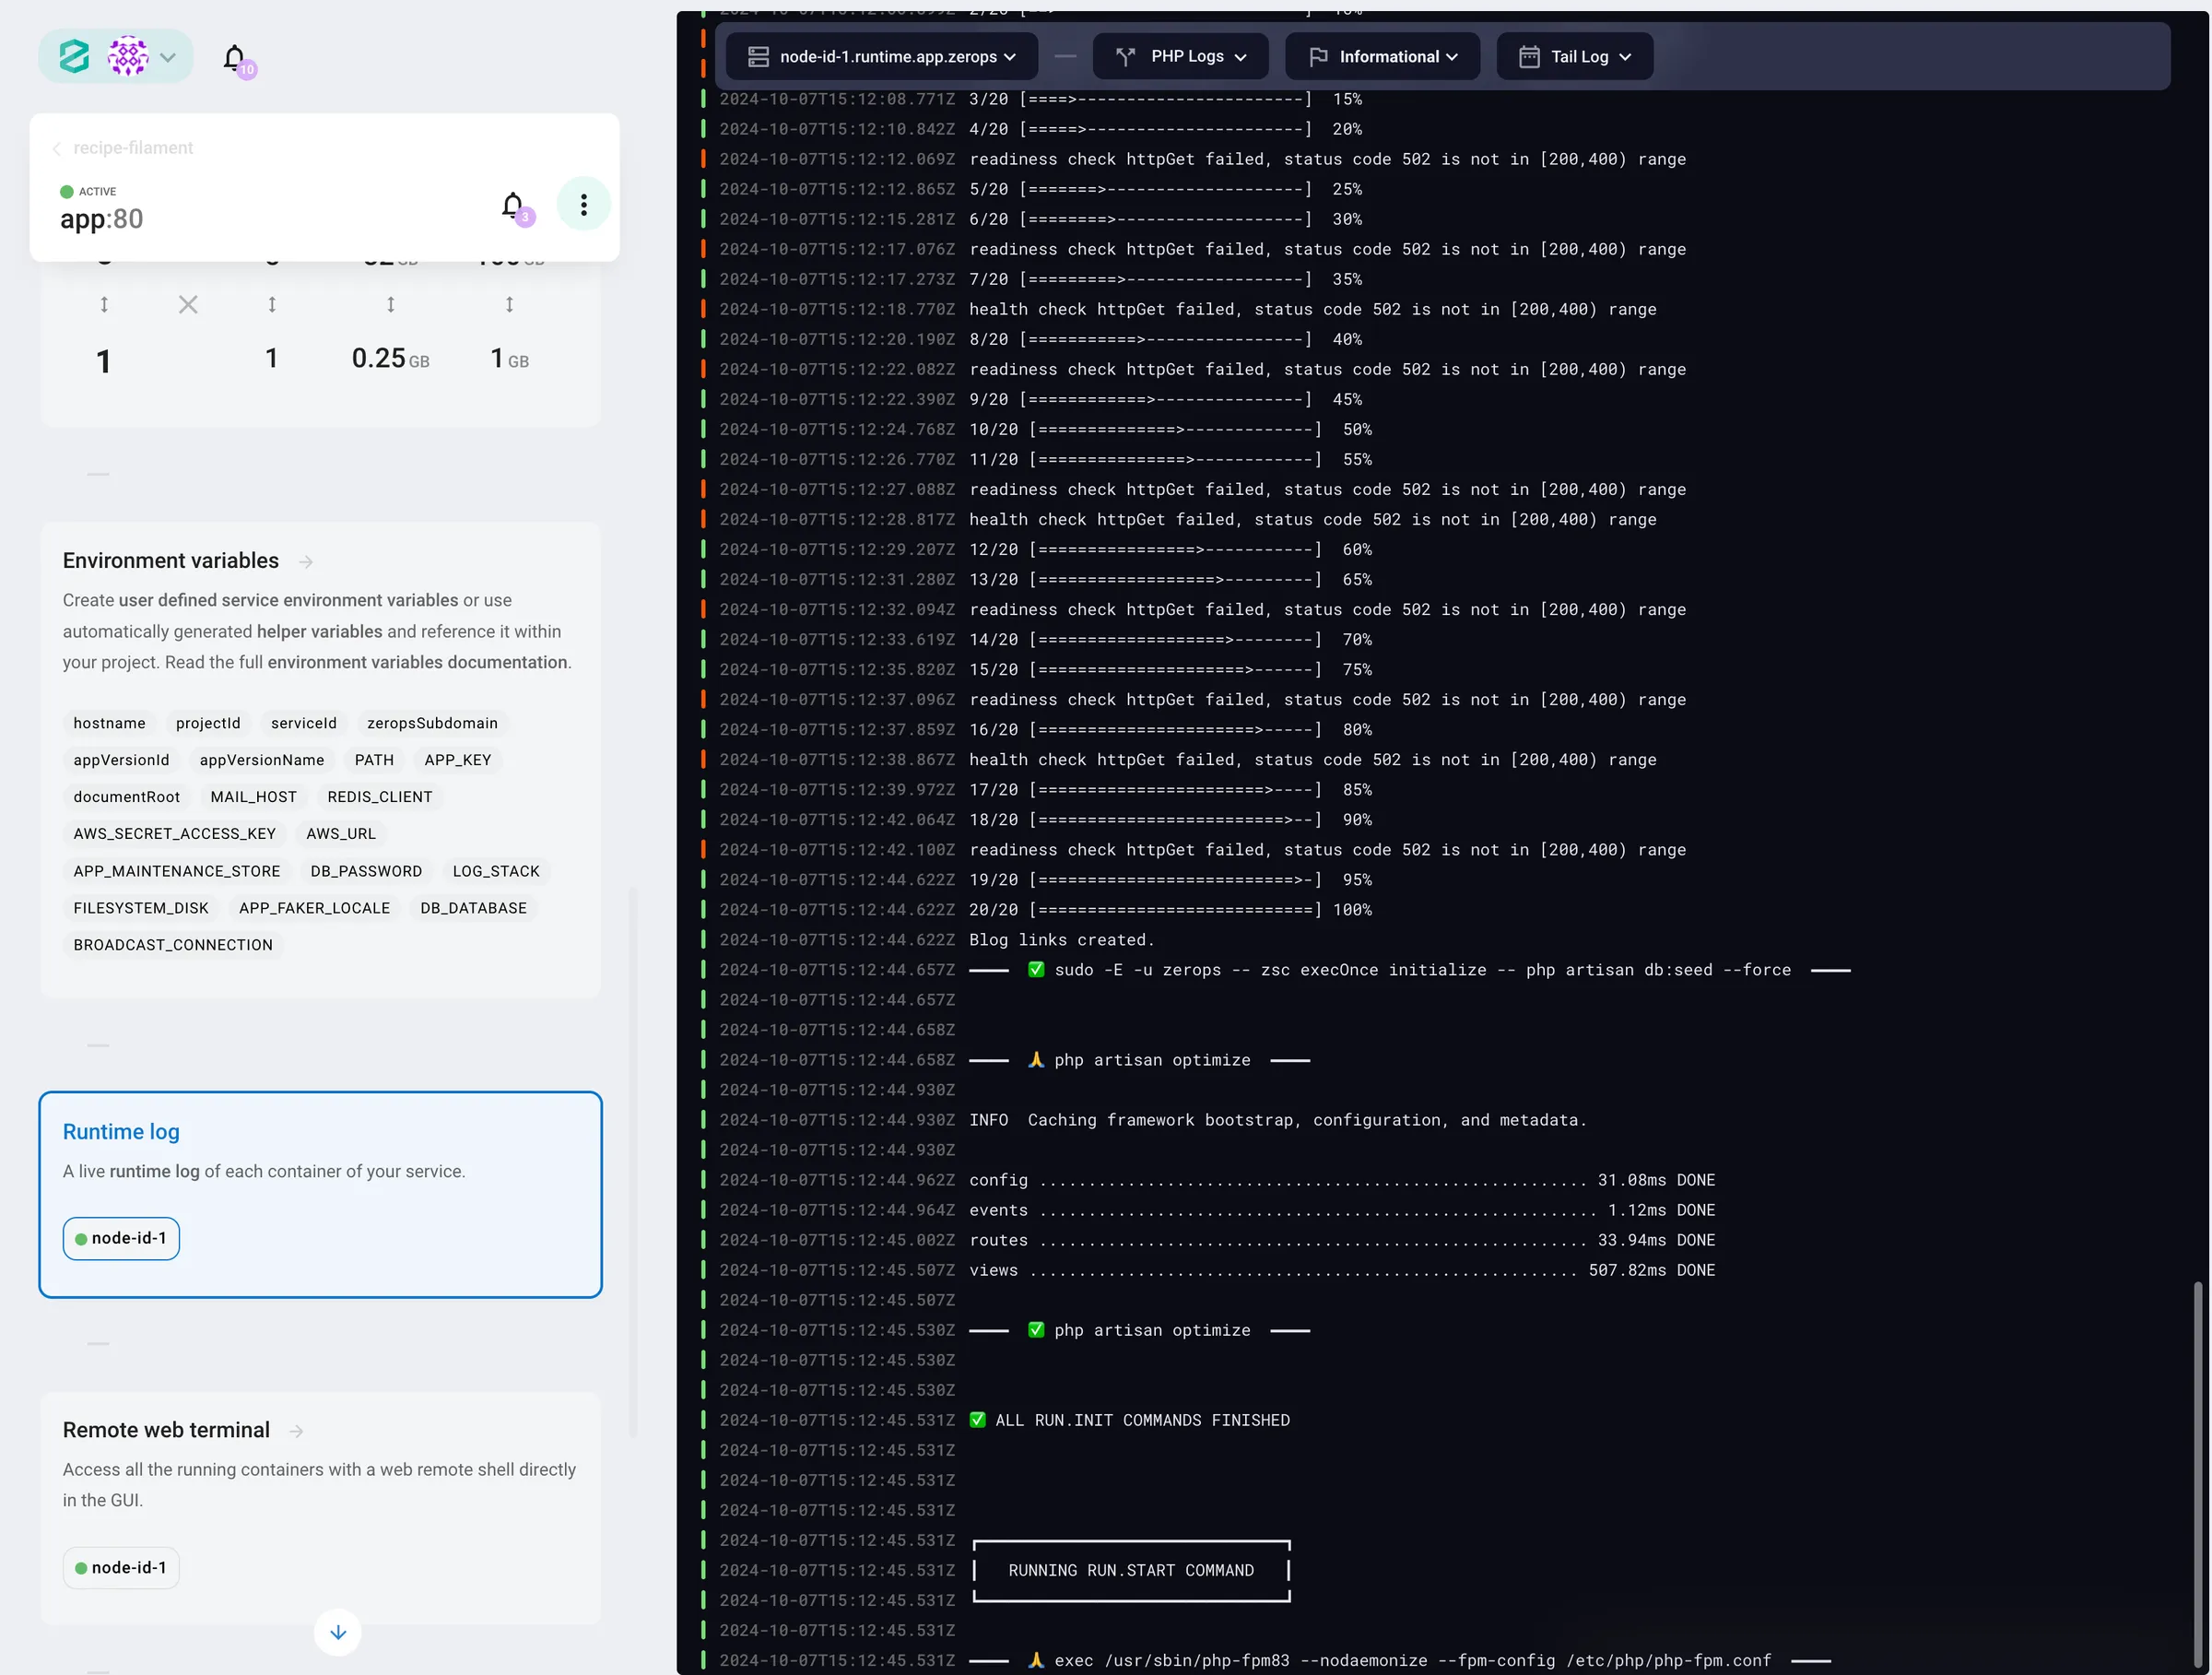Image resolution: width=2212 pixels, height=1675 pixels.
Task: Click the arrow next to Remote web terminal
Action: pos(297,1431)
